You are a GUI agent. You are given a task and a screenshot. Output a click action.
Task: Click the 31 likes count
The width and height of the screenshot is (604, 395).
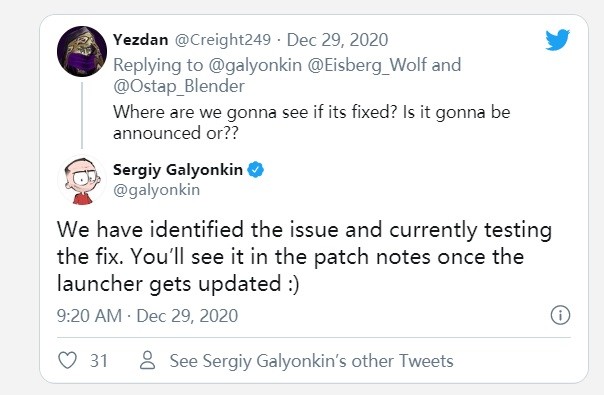click(x=99, y=361)
